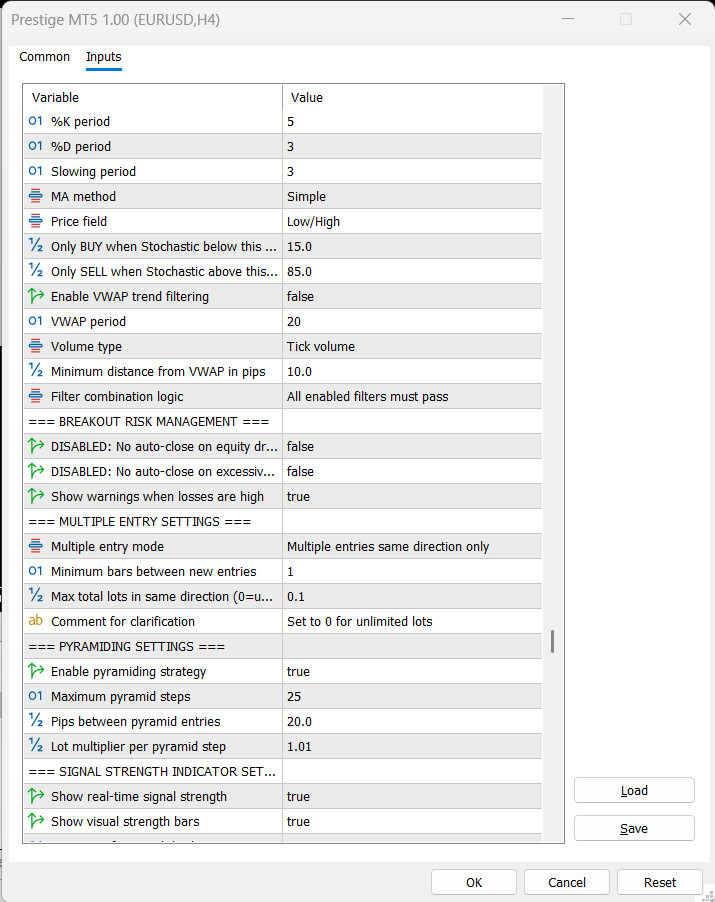Dismiss the dialog with Cancel

(x=567, y=882)
